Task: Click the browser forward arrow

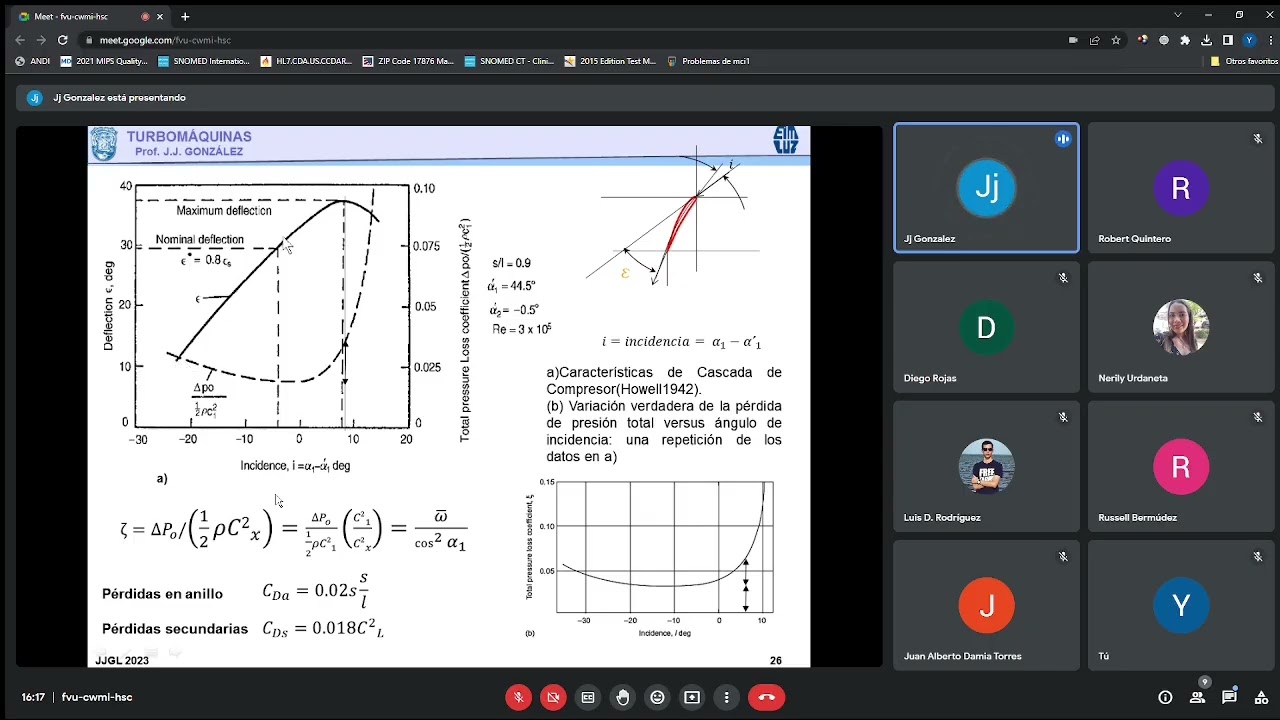Action: tap(41, 40)
